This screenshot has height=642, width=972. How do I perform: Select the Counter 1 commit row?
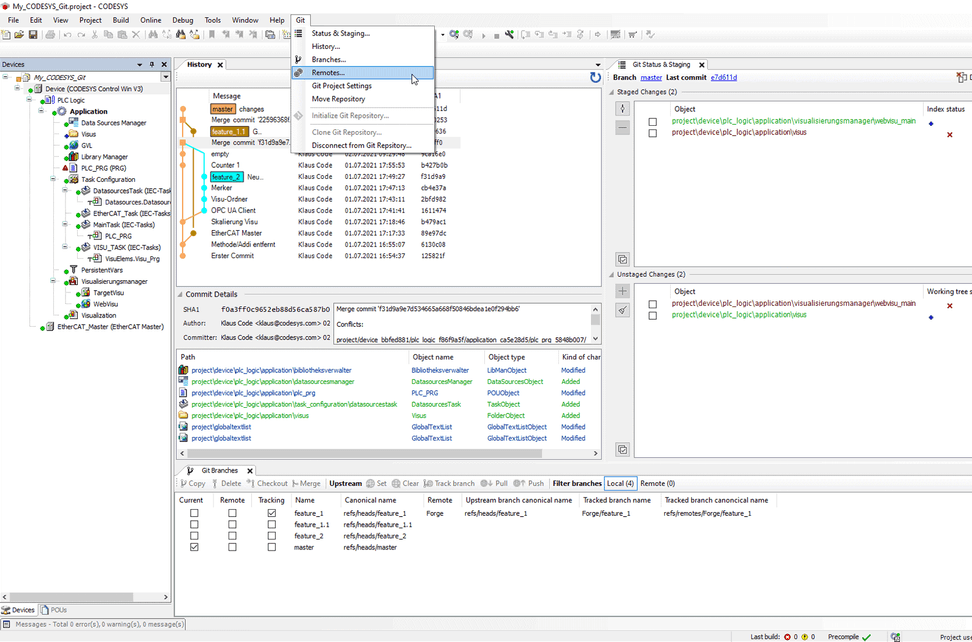(319, 165)
